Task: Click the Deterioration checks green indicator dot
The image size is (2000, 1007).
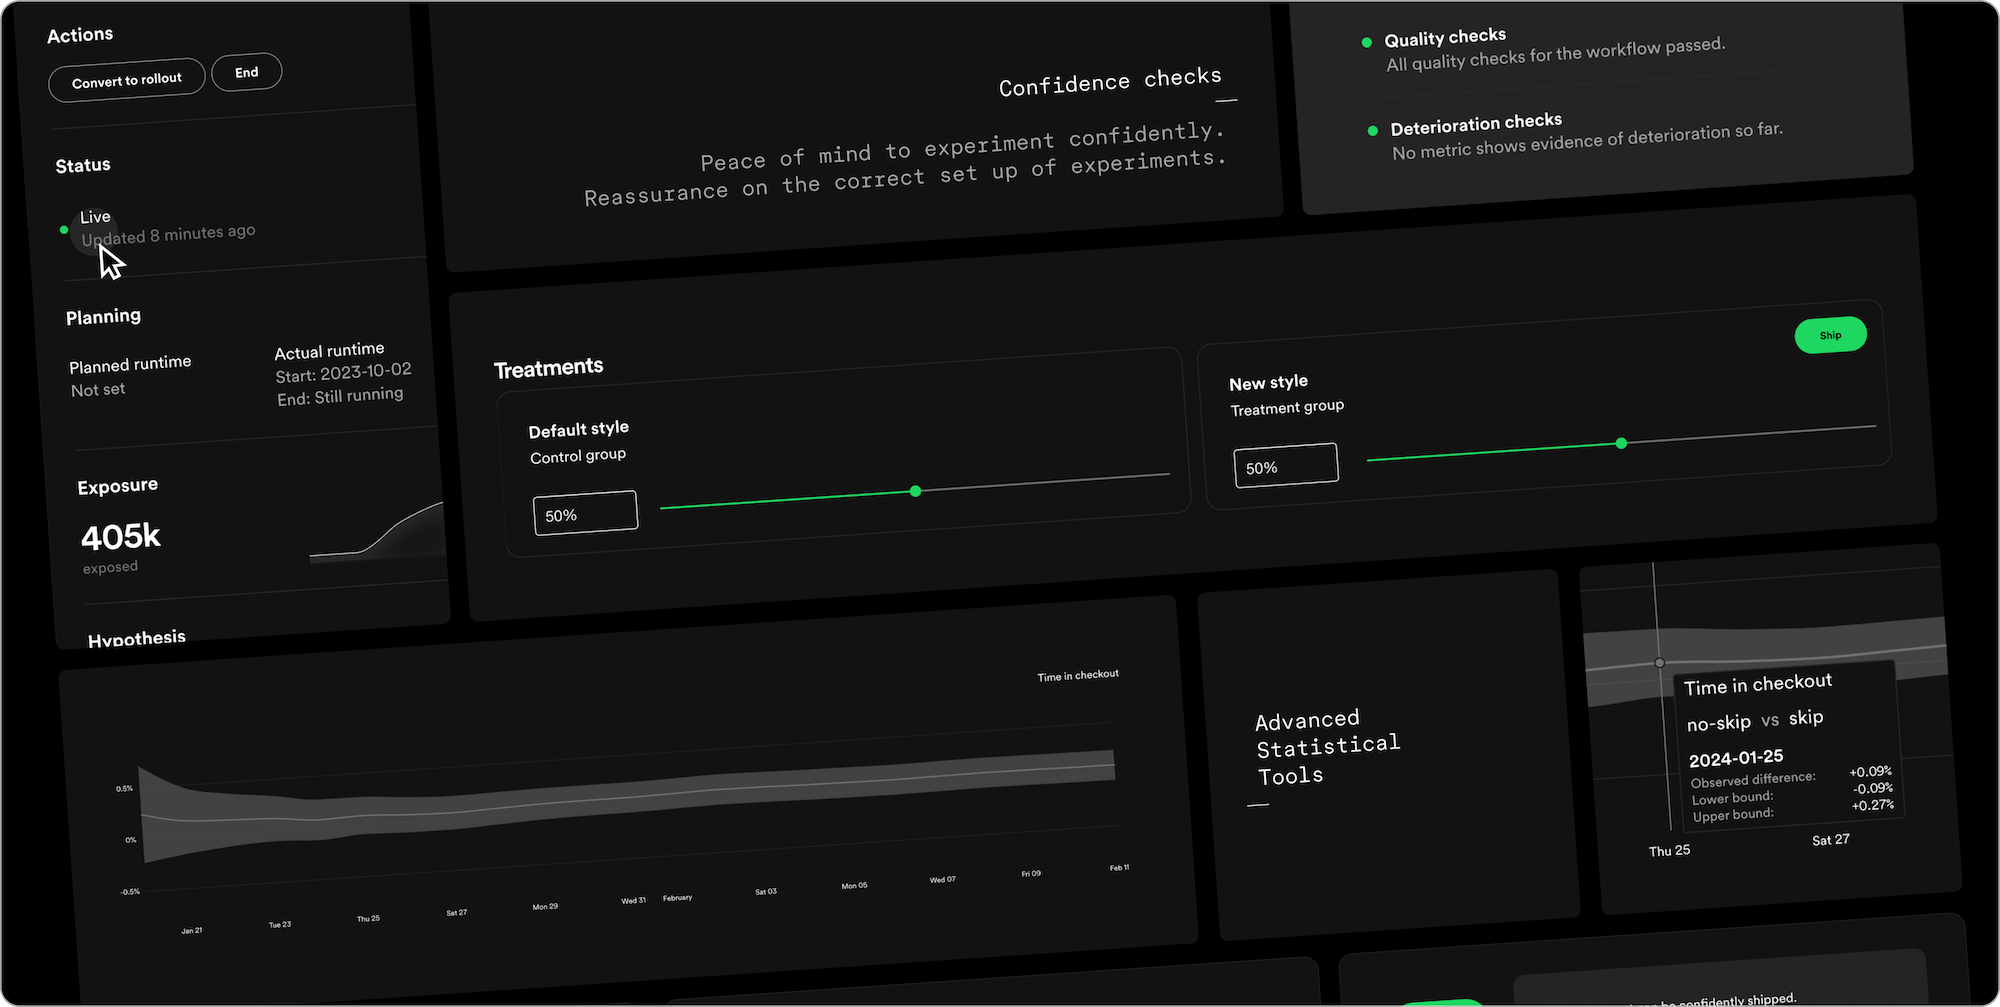Action: click(x=1372, y=131)
